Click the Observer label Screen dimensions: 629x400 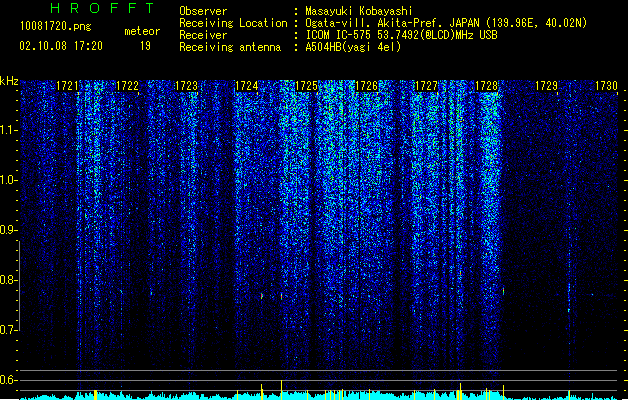203,11
